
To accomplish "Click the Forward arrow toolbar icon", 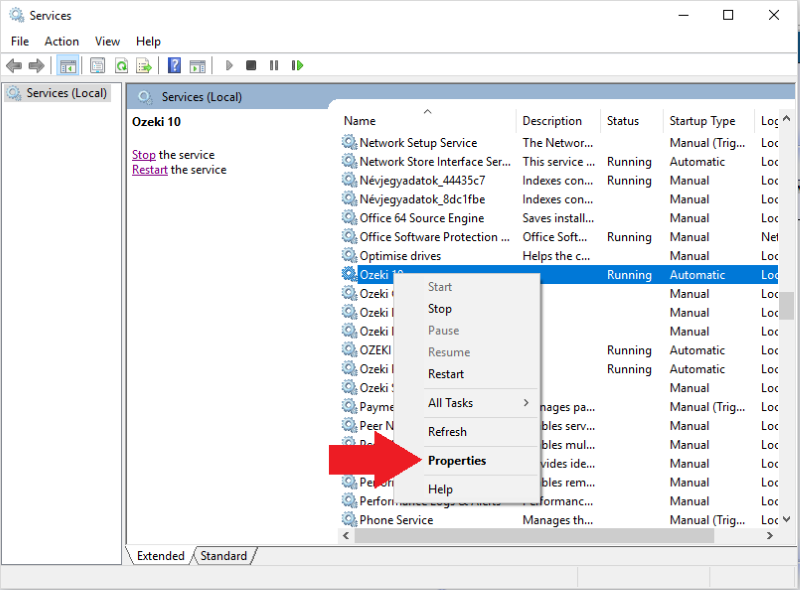I will click(x=36, y=65).
